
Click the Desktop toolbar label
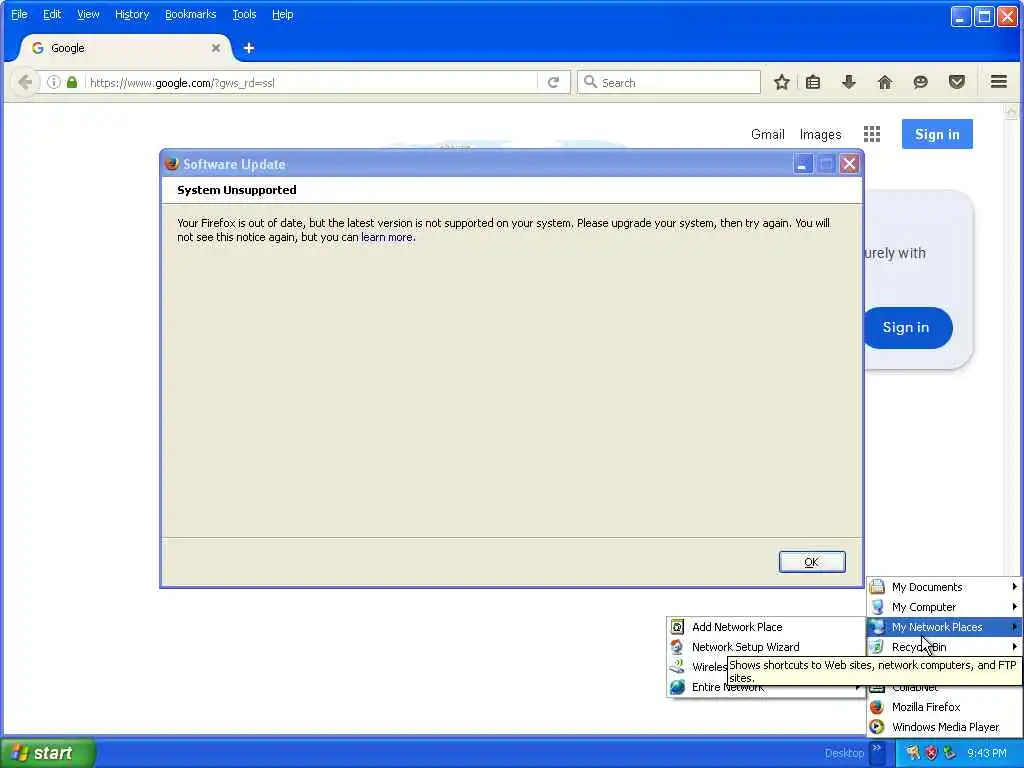coord(844,753)
